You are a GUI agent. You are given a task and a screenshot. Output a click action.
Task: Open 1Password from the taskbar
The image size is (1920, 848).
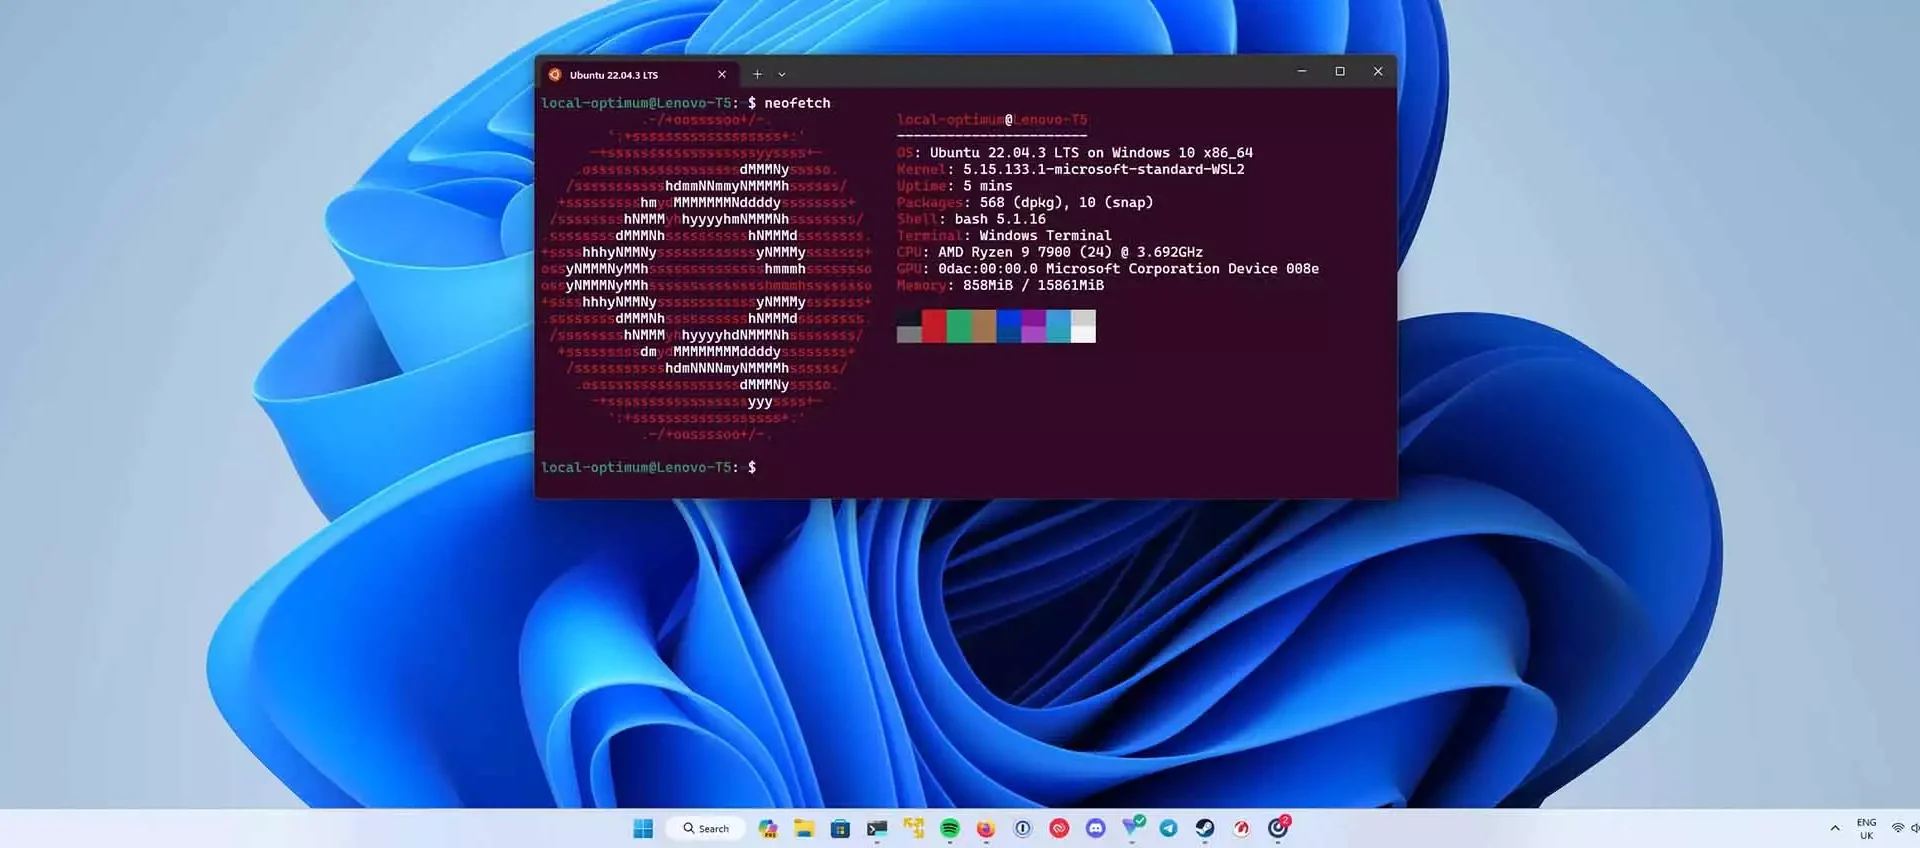(1022, 828)
